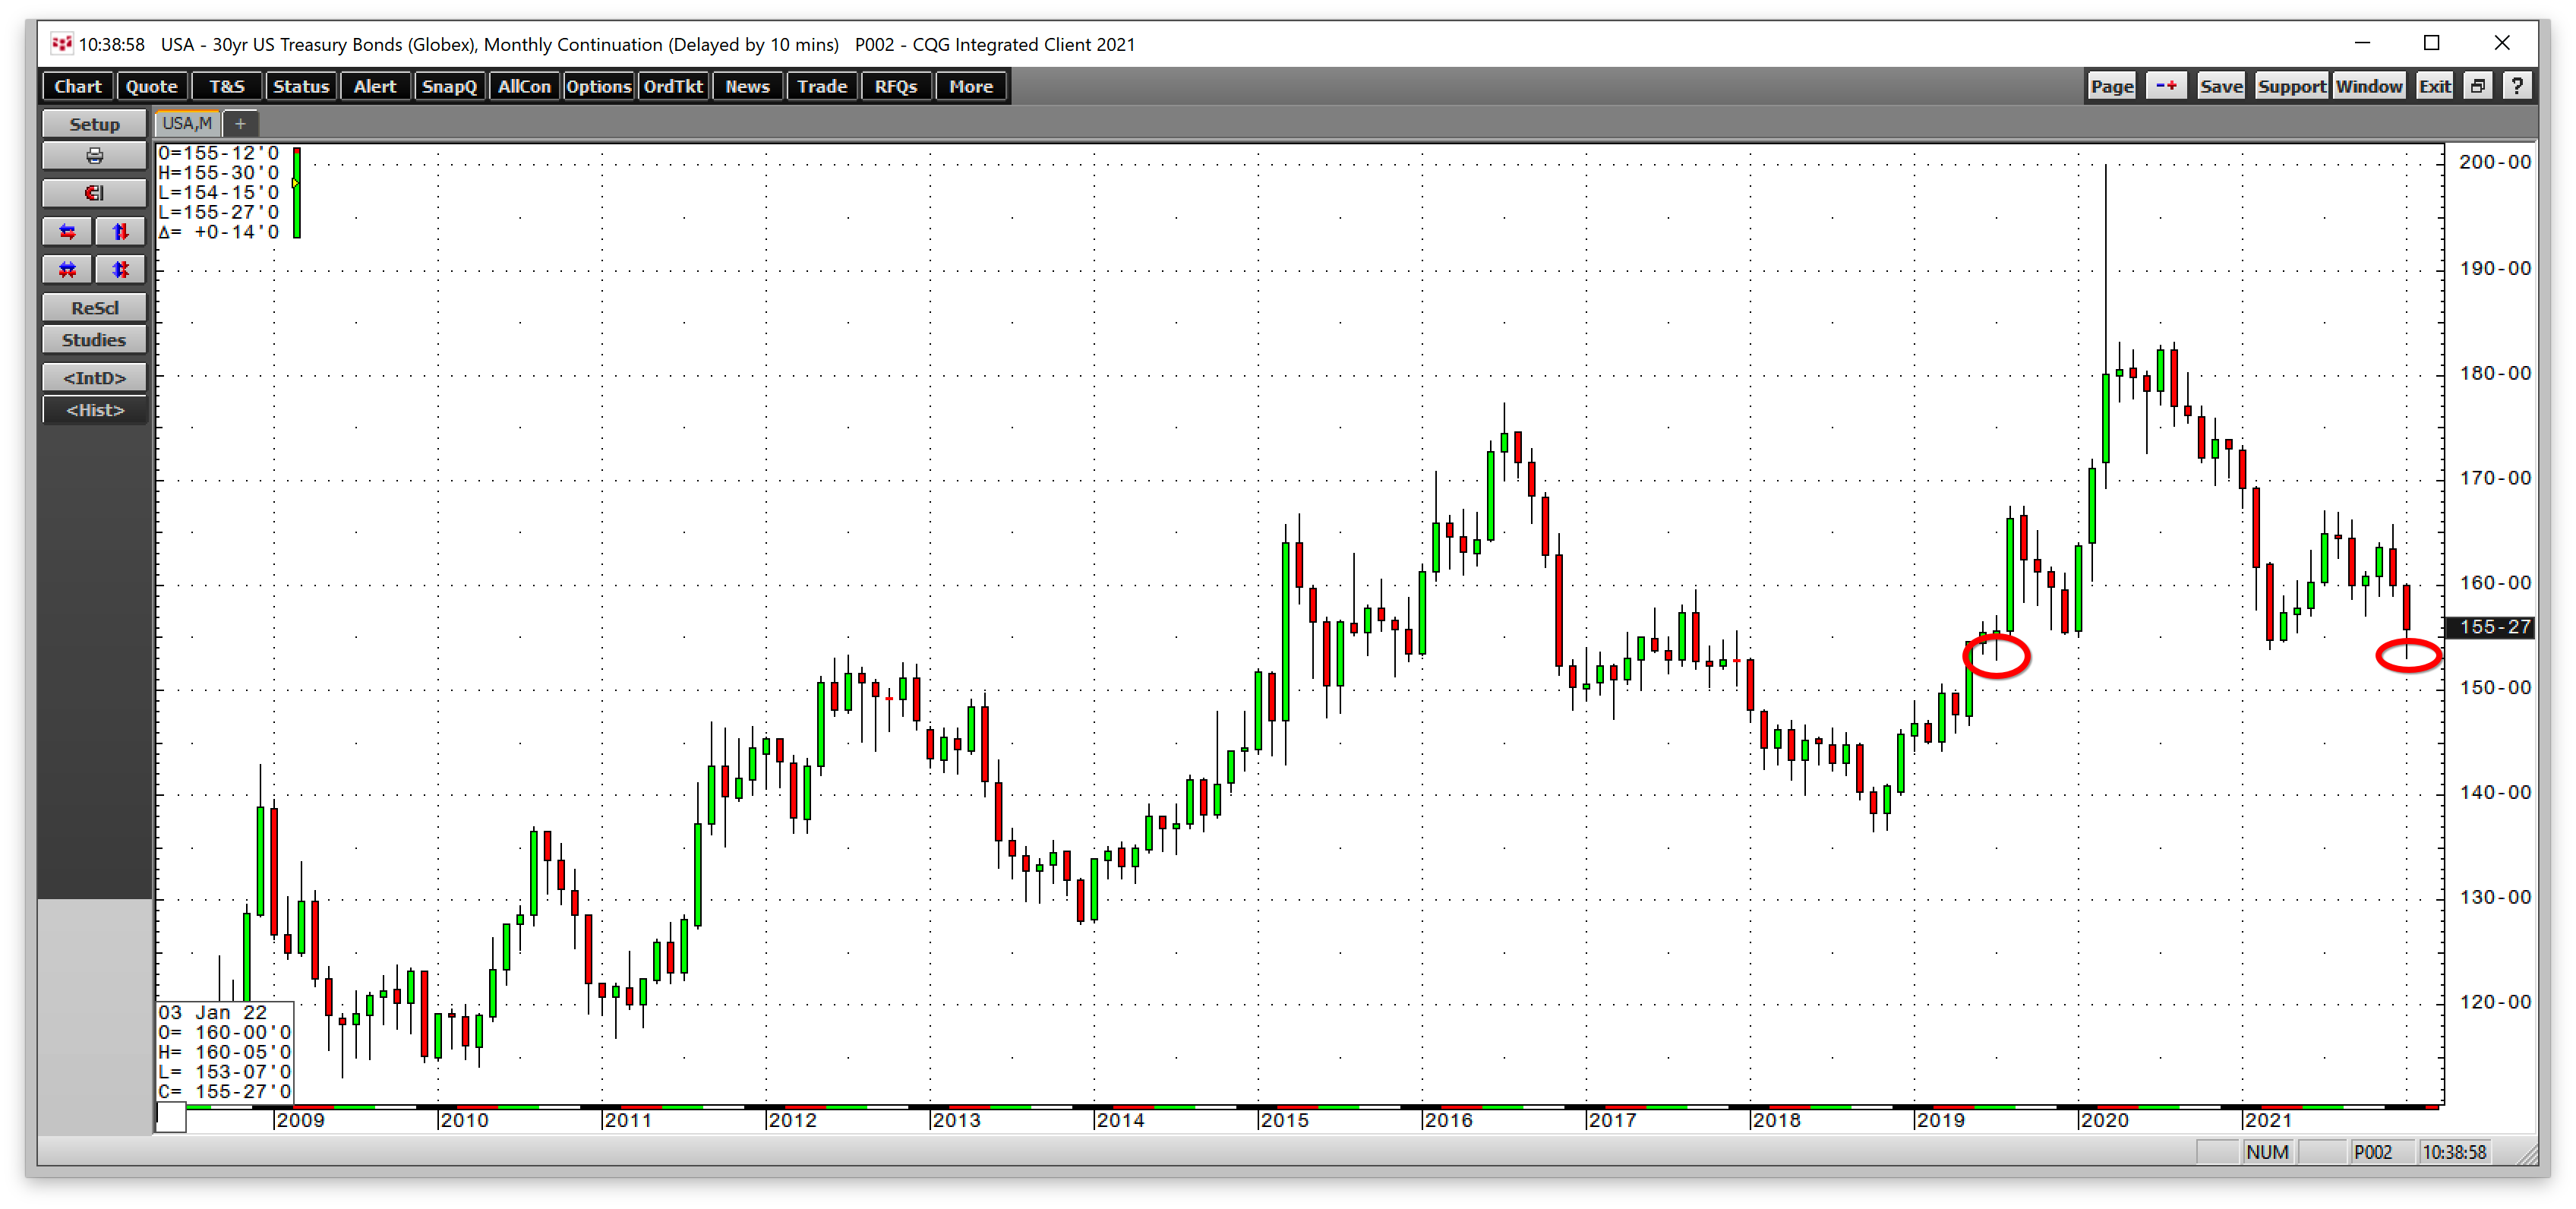Add a new chart tab with plus
The height and width of the screenshot is (1209, 2576).
point(240,124)
